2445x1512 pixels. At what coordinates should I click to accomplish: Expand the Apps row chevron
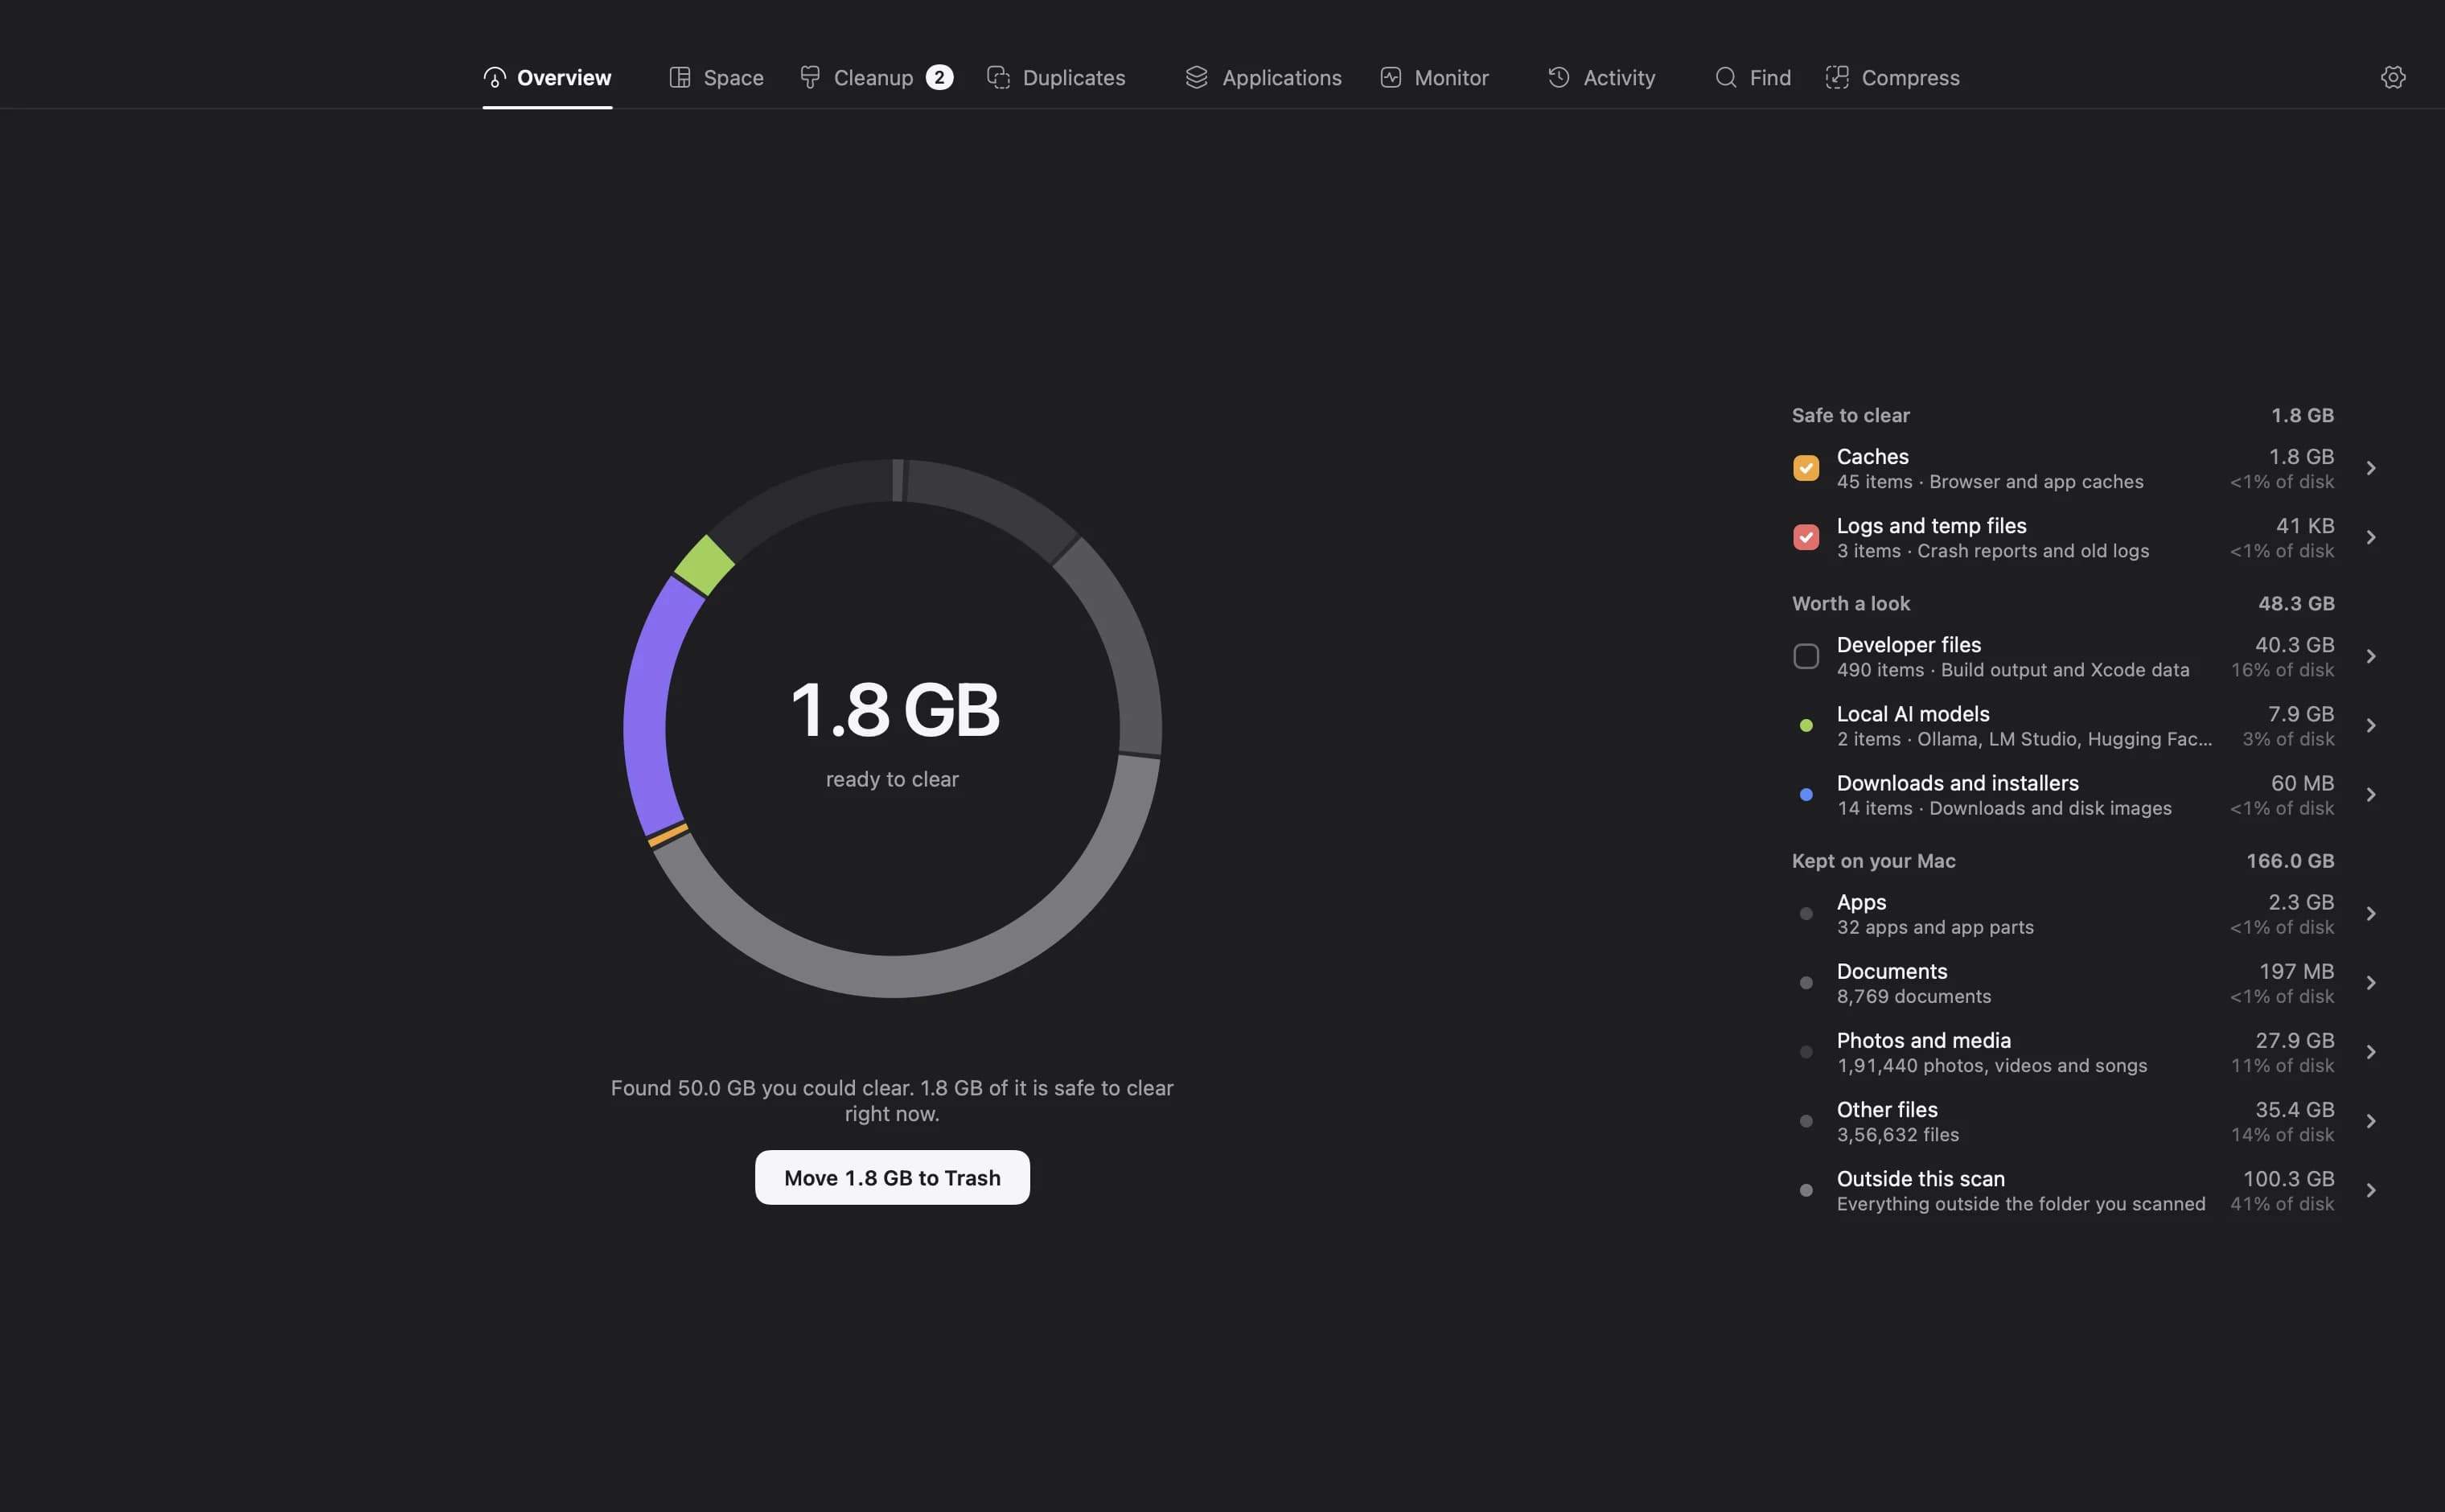pyautogui.click(x=2371, y=913)
